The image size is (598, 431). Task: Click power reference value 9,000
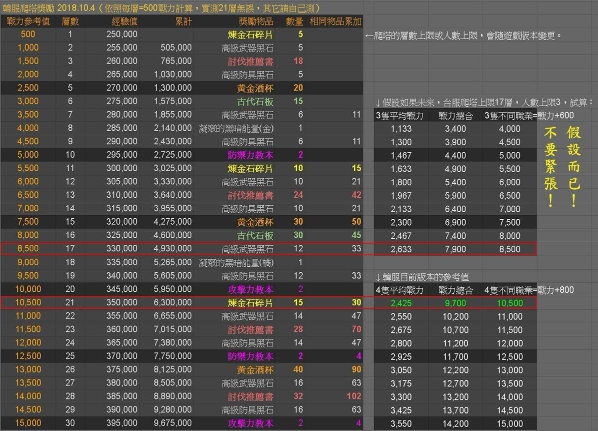(28, 262)
